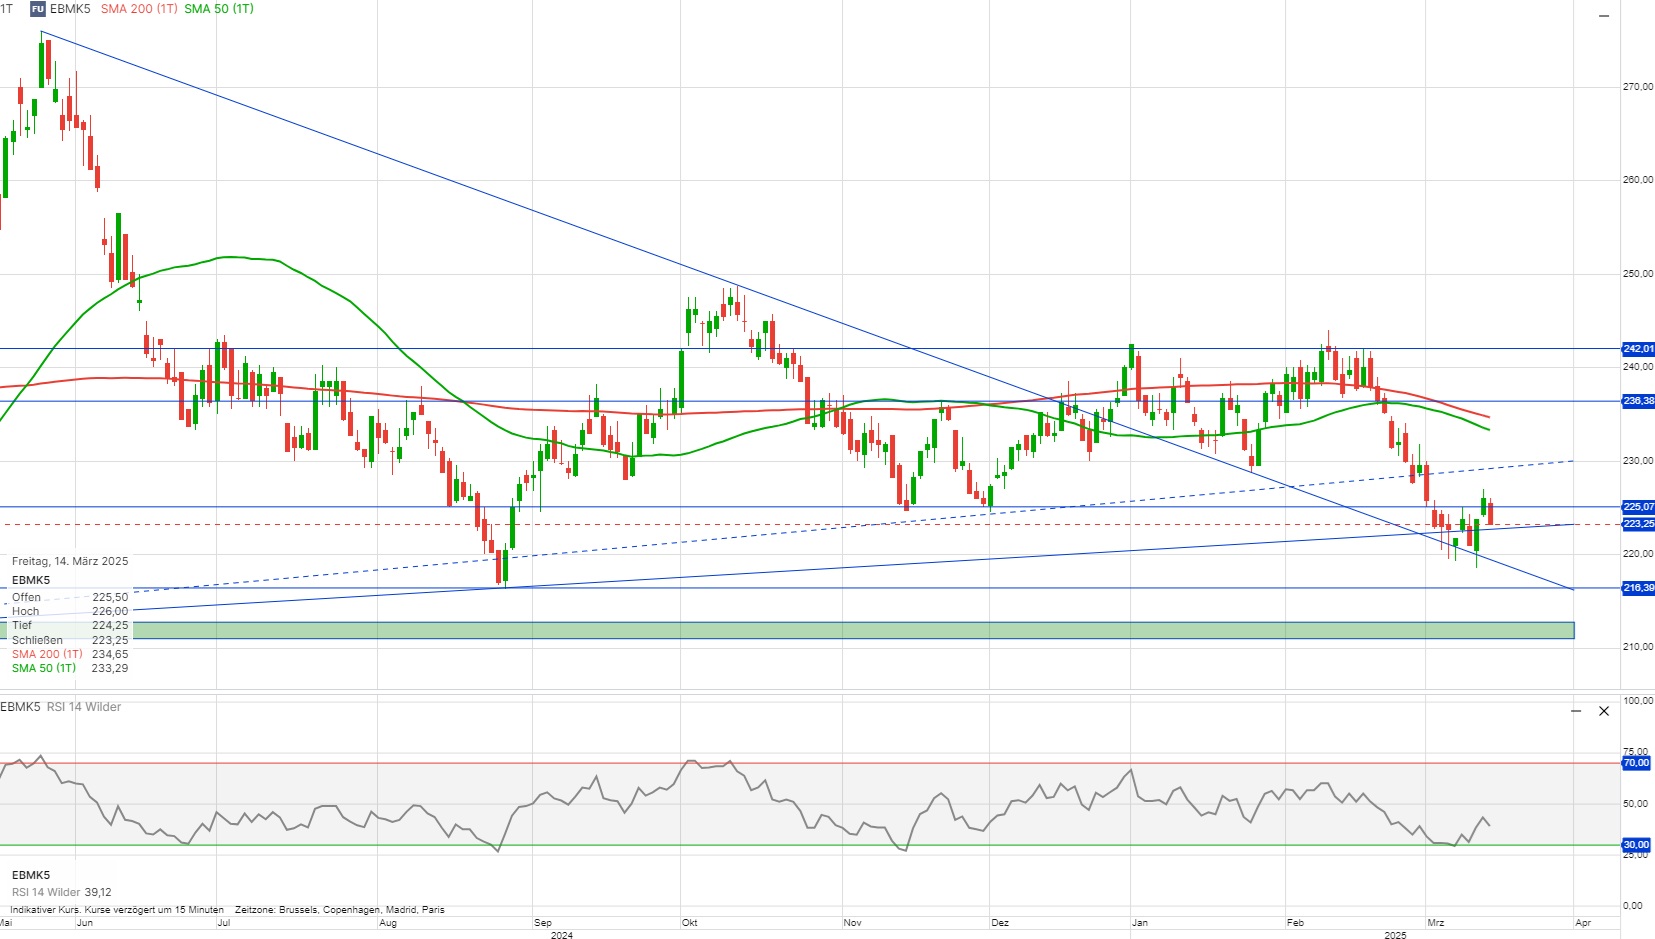Click the 242,01 price level marker

[1637, 349]
